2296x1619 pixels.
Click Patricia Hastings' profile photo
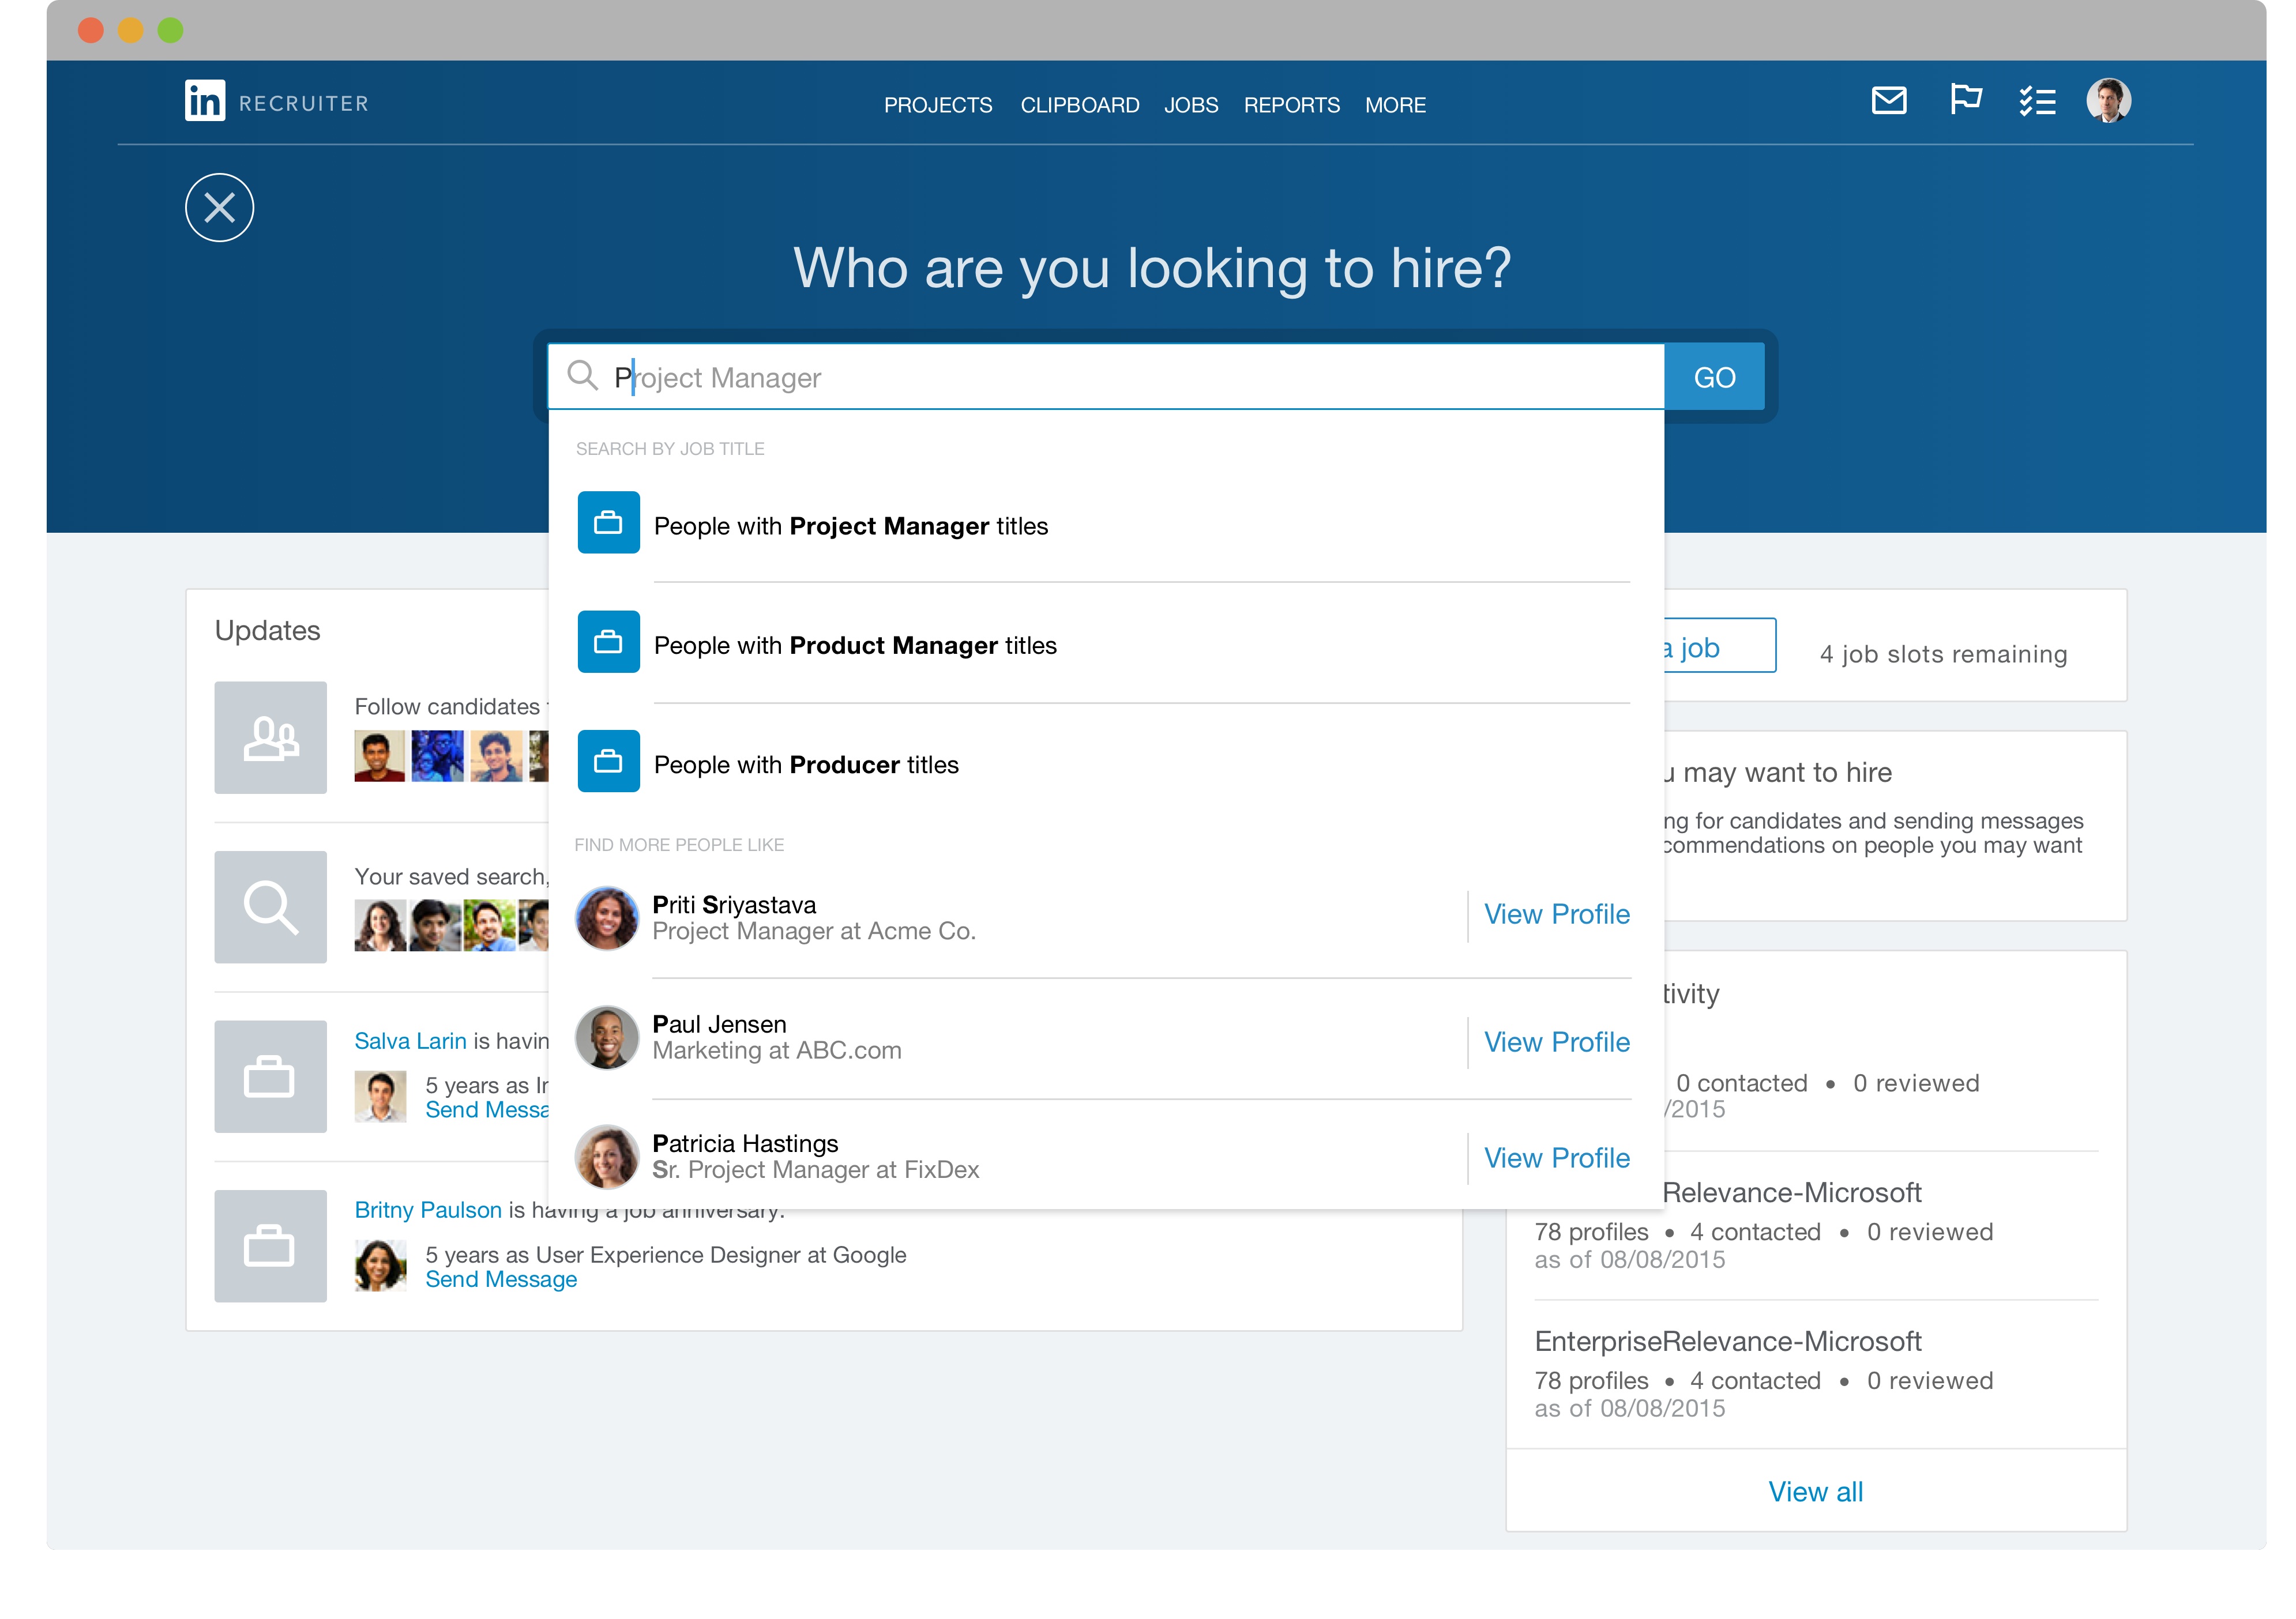click(606, 1157)
